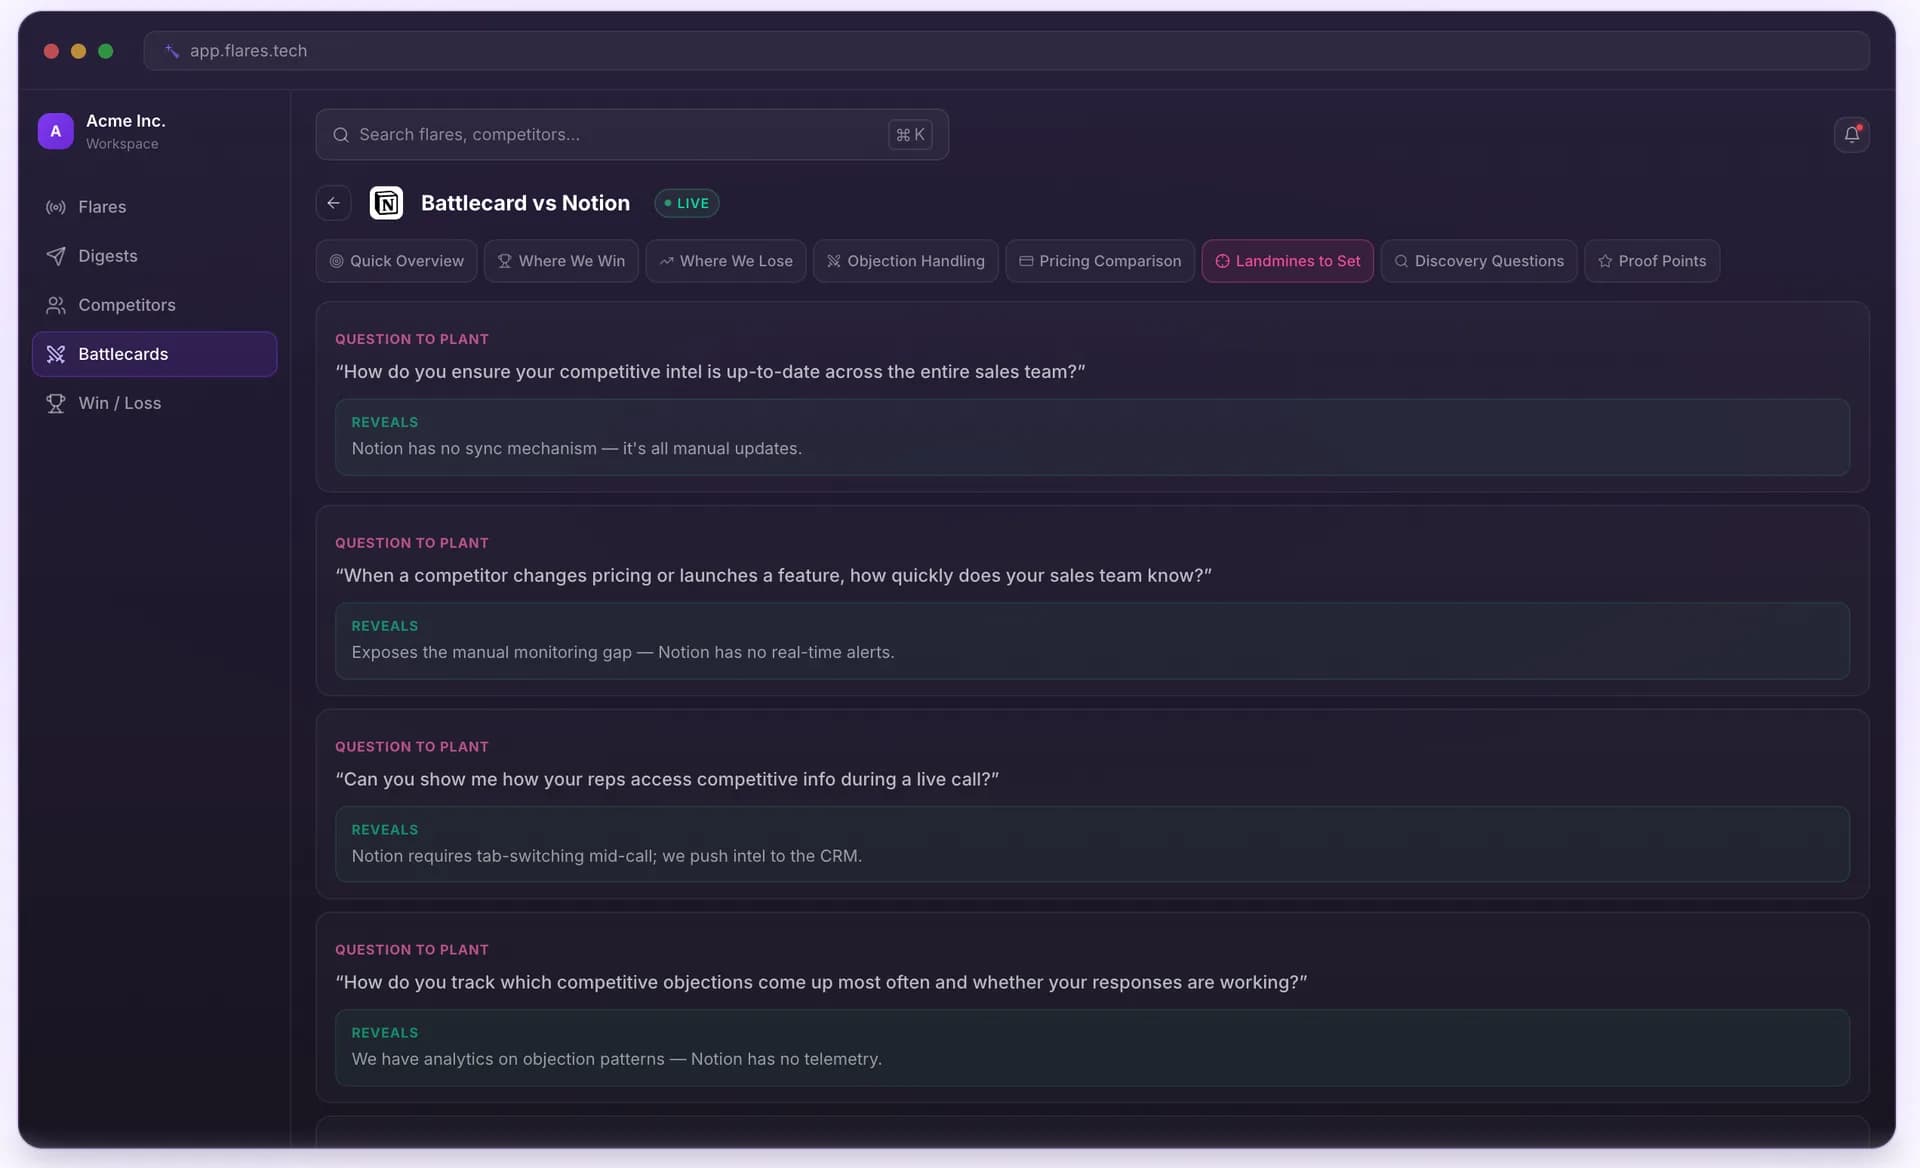1920x1168 pixels.
Task: Click the Objection Handling swords icon
Action: 834,261
